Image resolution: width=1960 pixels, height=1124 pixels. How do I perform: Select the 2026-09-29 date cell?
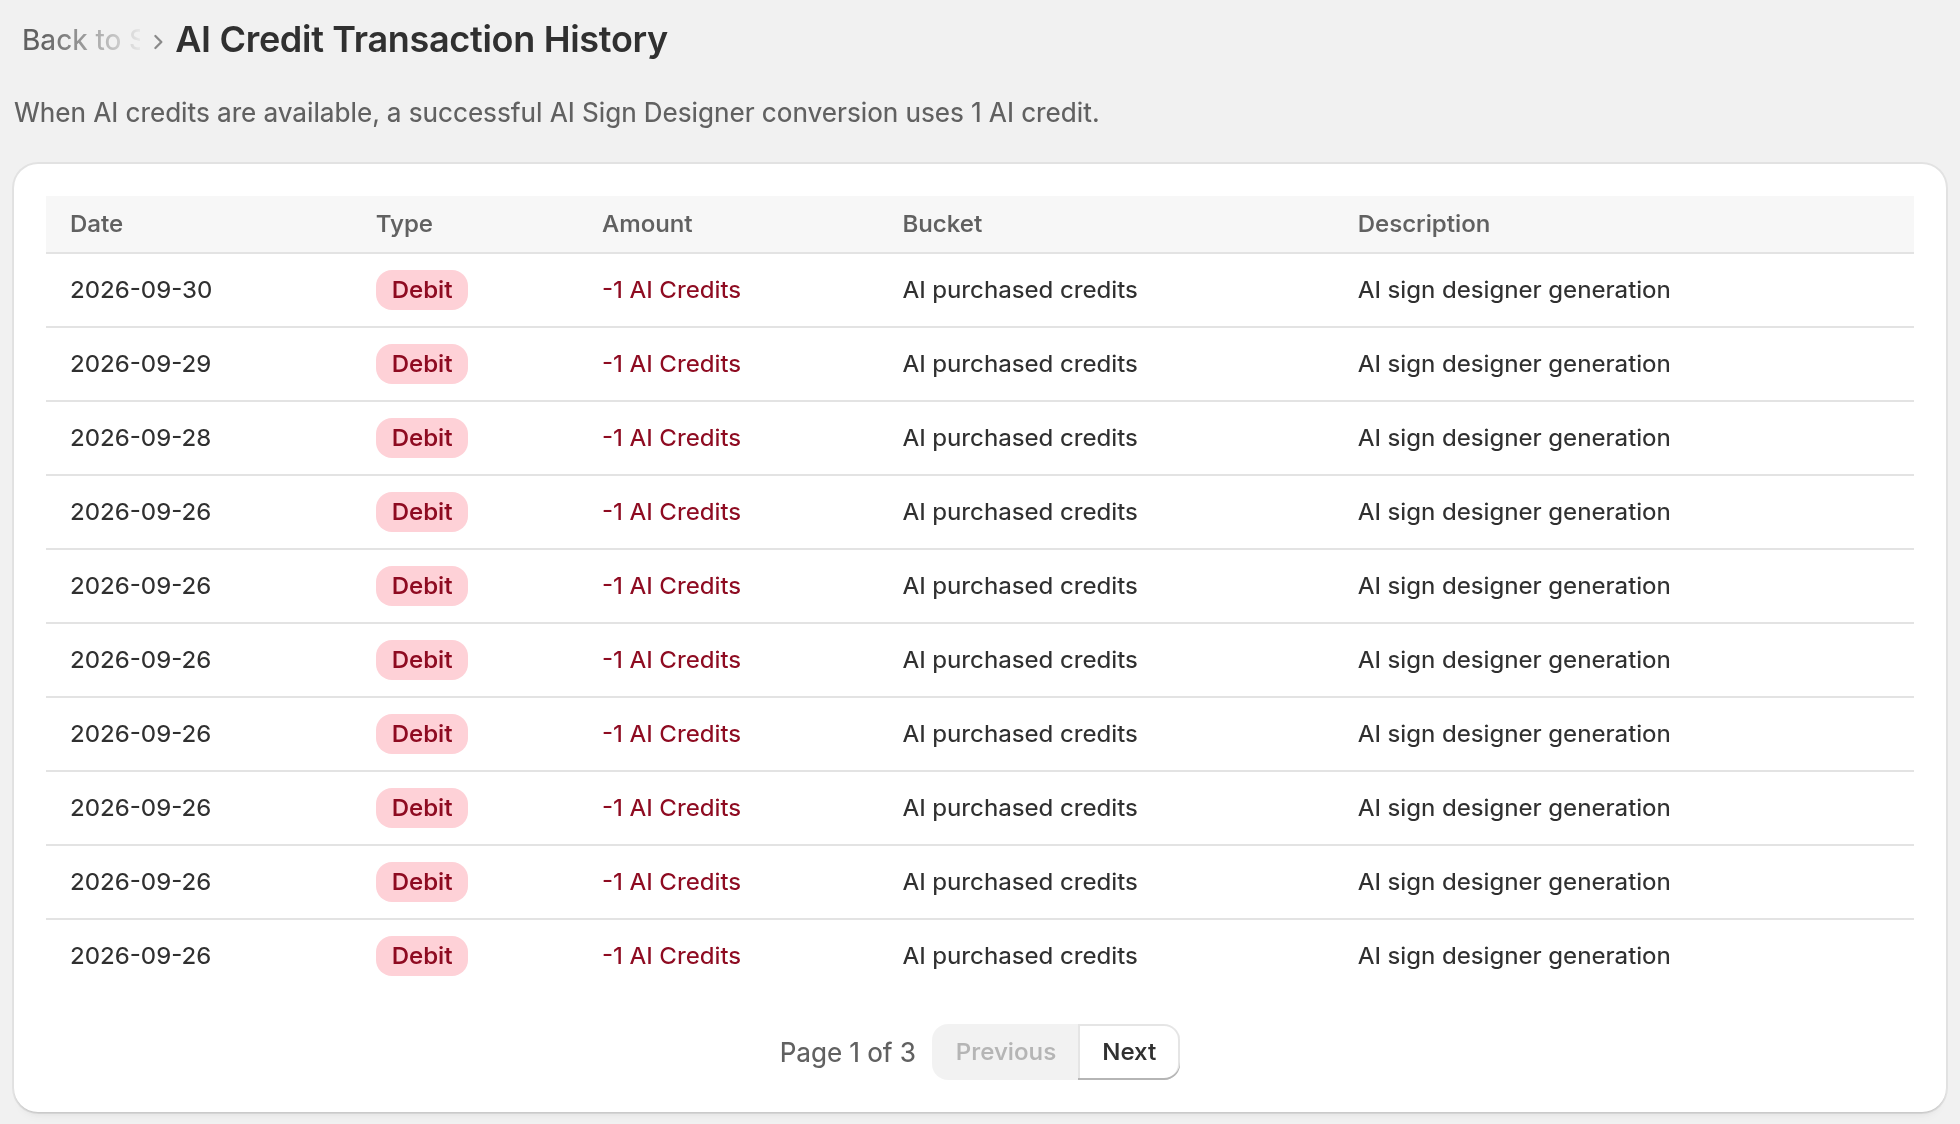point(141,364)
